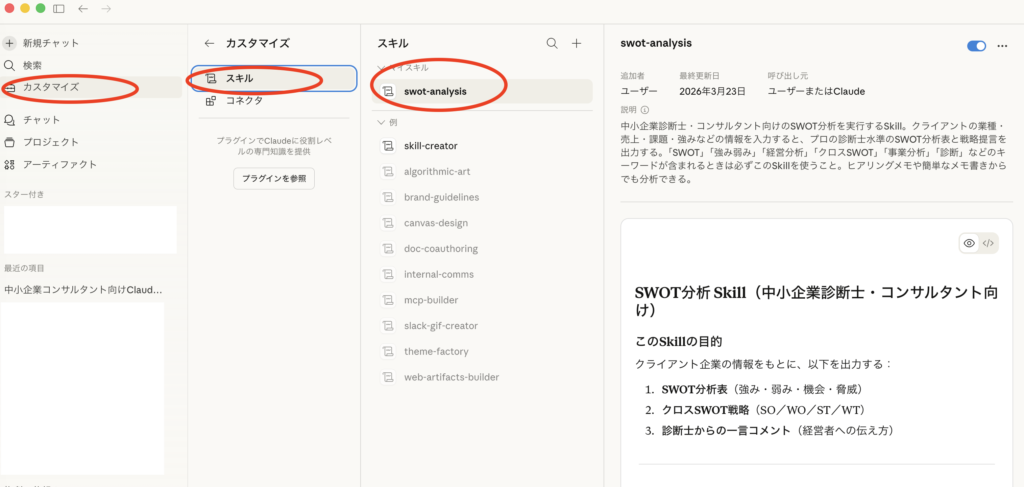Select the mcp-builder example skill
Viewport: 1024px width, 487px height.
pyautogui.click(x=431, y=300)
